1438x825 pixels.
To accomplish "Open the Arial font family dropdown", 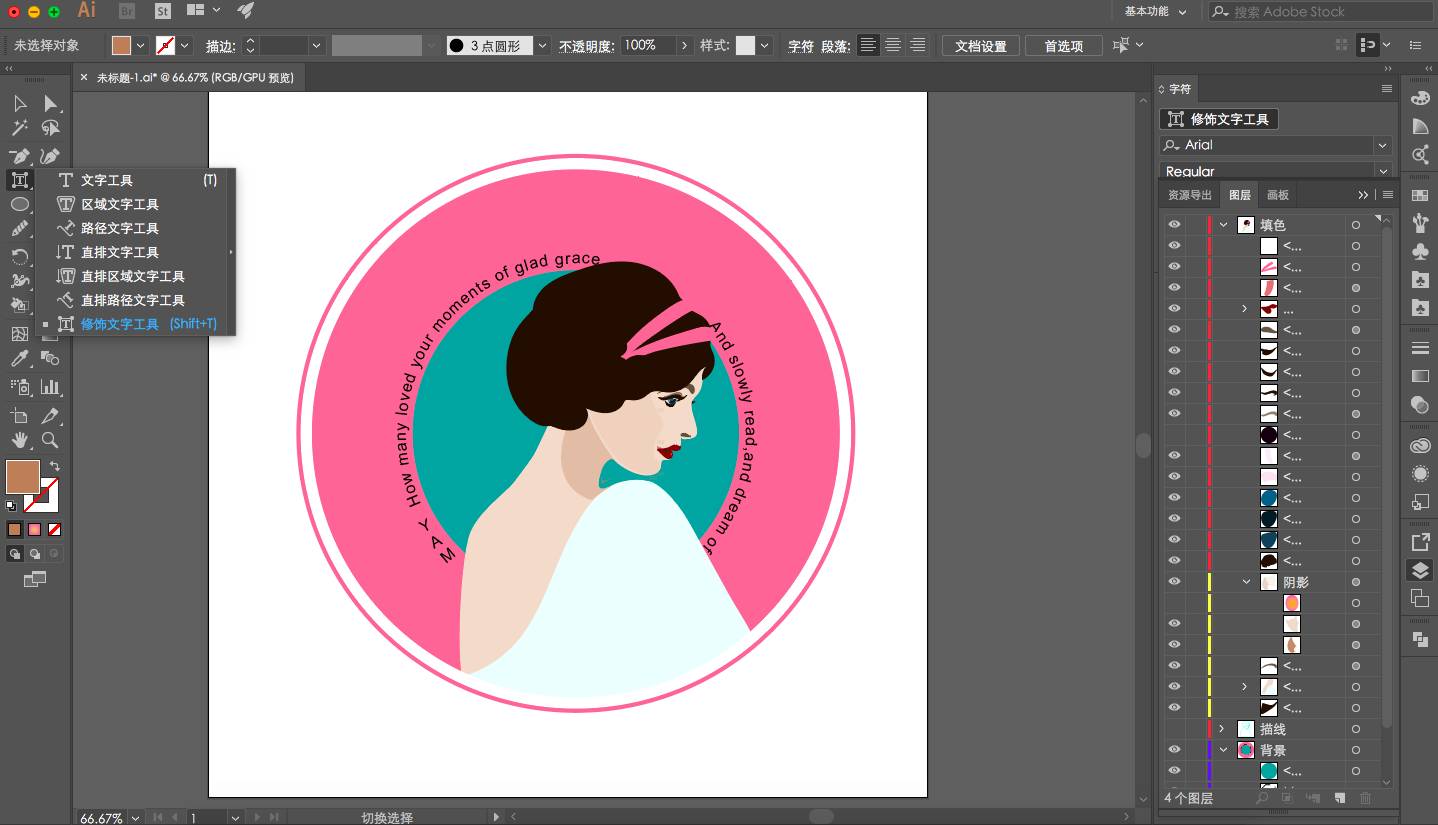I will point(1382,145).
